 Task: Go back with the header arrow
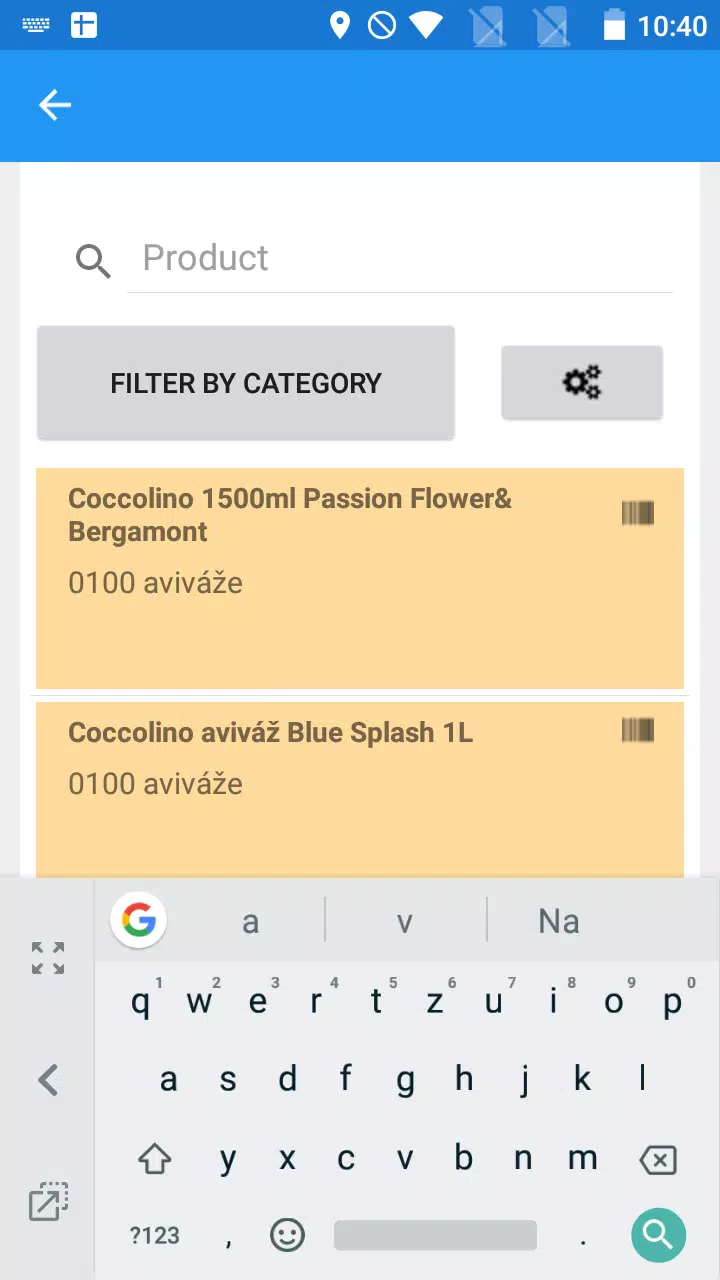tap(55, 105)
